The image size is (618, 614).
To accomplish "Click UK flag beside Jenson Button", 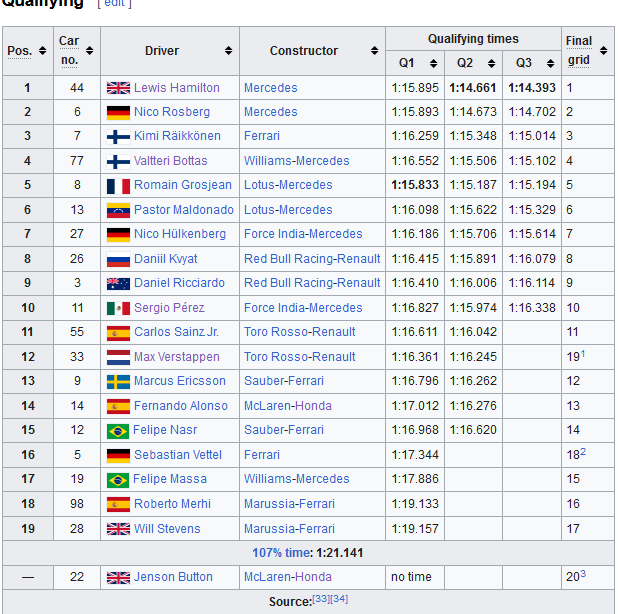I will coord(118,577).
